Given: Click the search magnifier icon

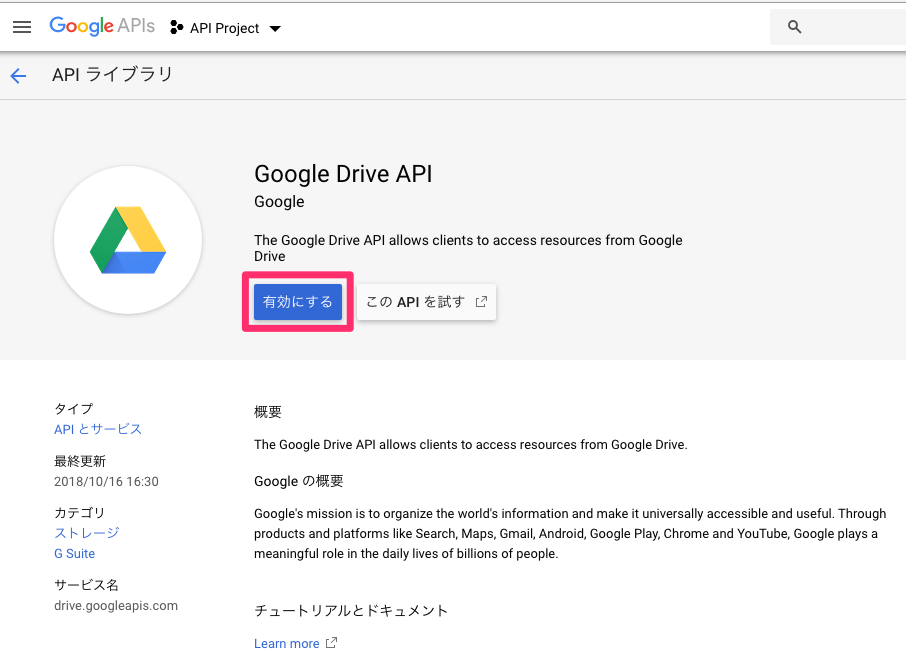Looking at the screenshot, I should pyautogui.click(x=794, y=27).
